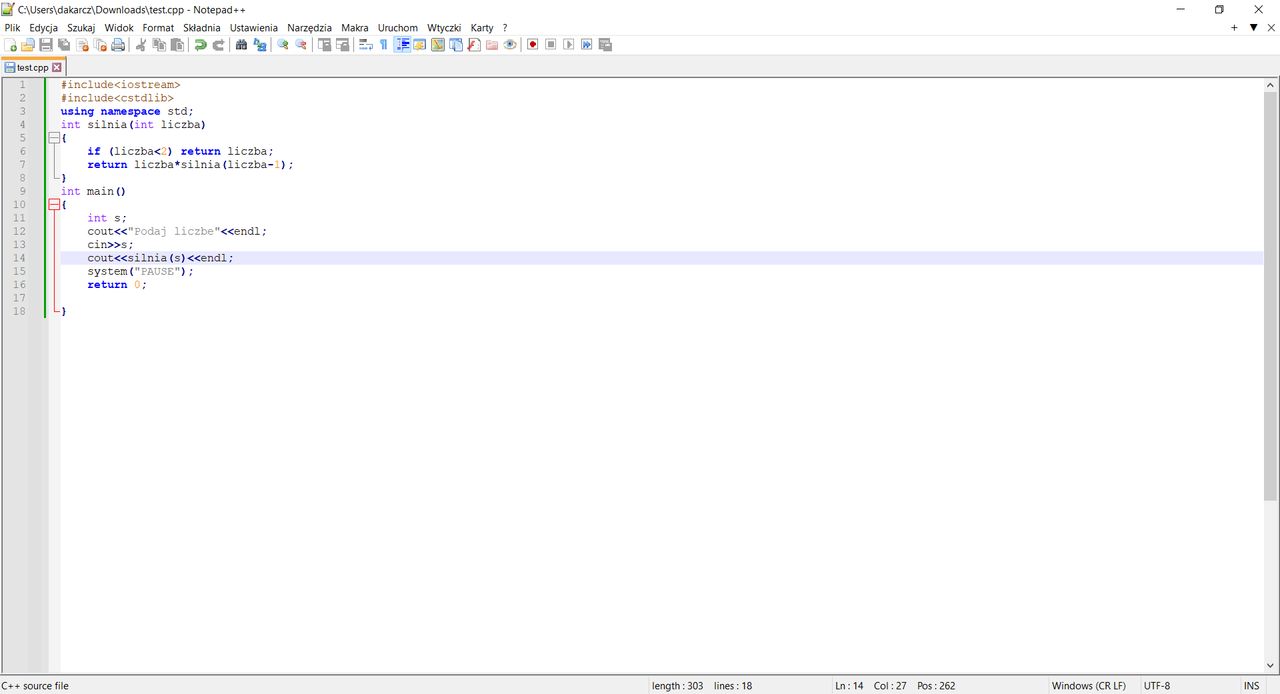Click line number 14 in the margin

(x=20, y=257)
